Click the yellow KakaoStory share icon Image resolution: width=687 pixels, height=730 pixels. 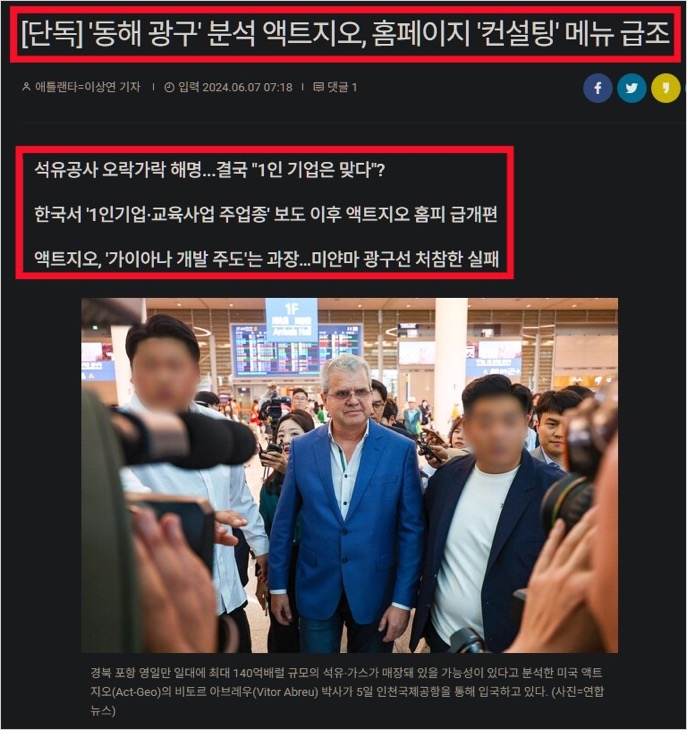click(666, 88)
